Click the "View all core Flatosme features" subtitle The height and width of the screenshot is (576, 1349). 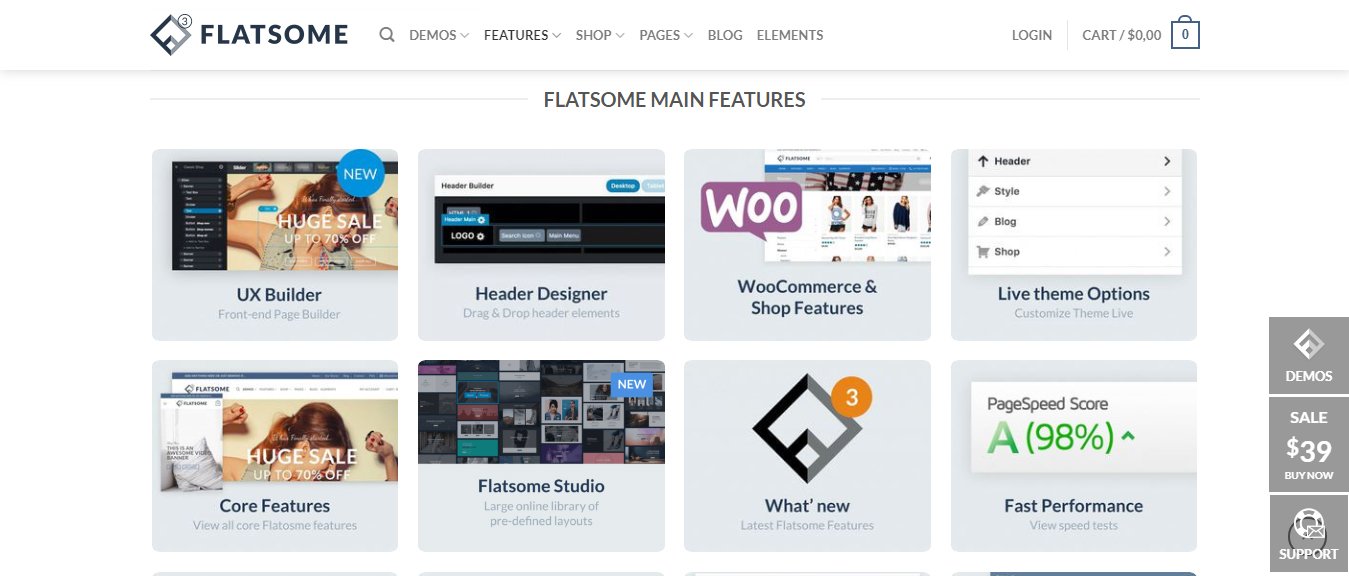coord(275,525)
